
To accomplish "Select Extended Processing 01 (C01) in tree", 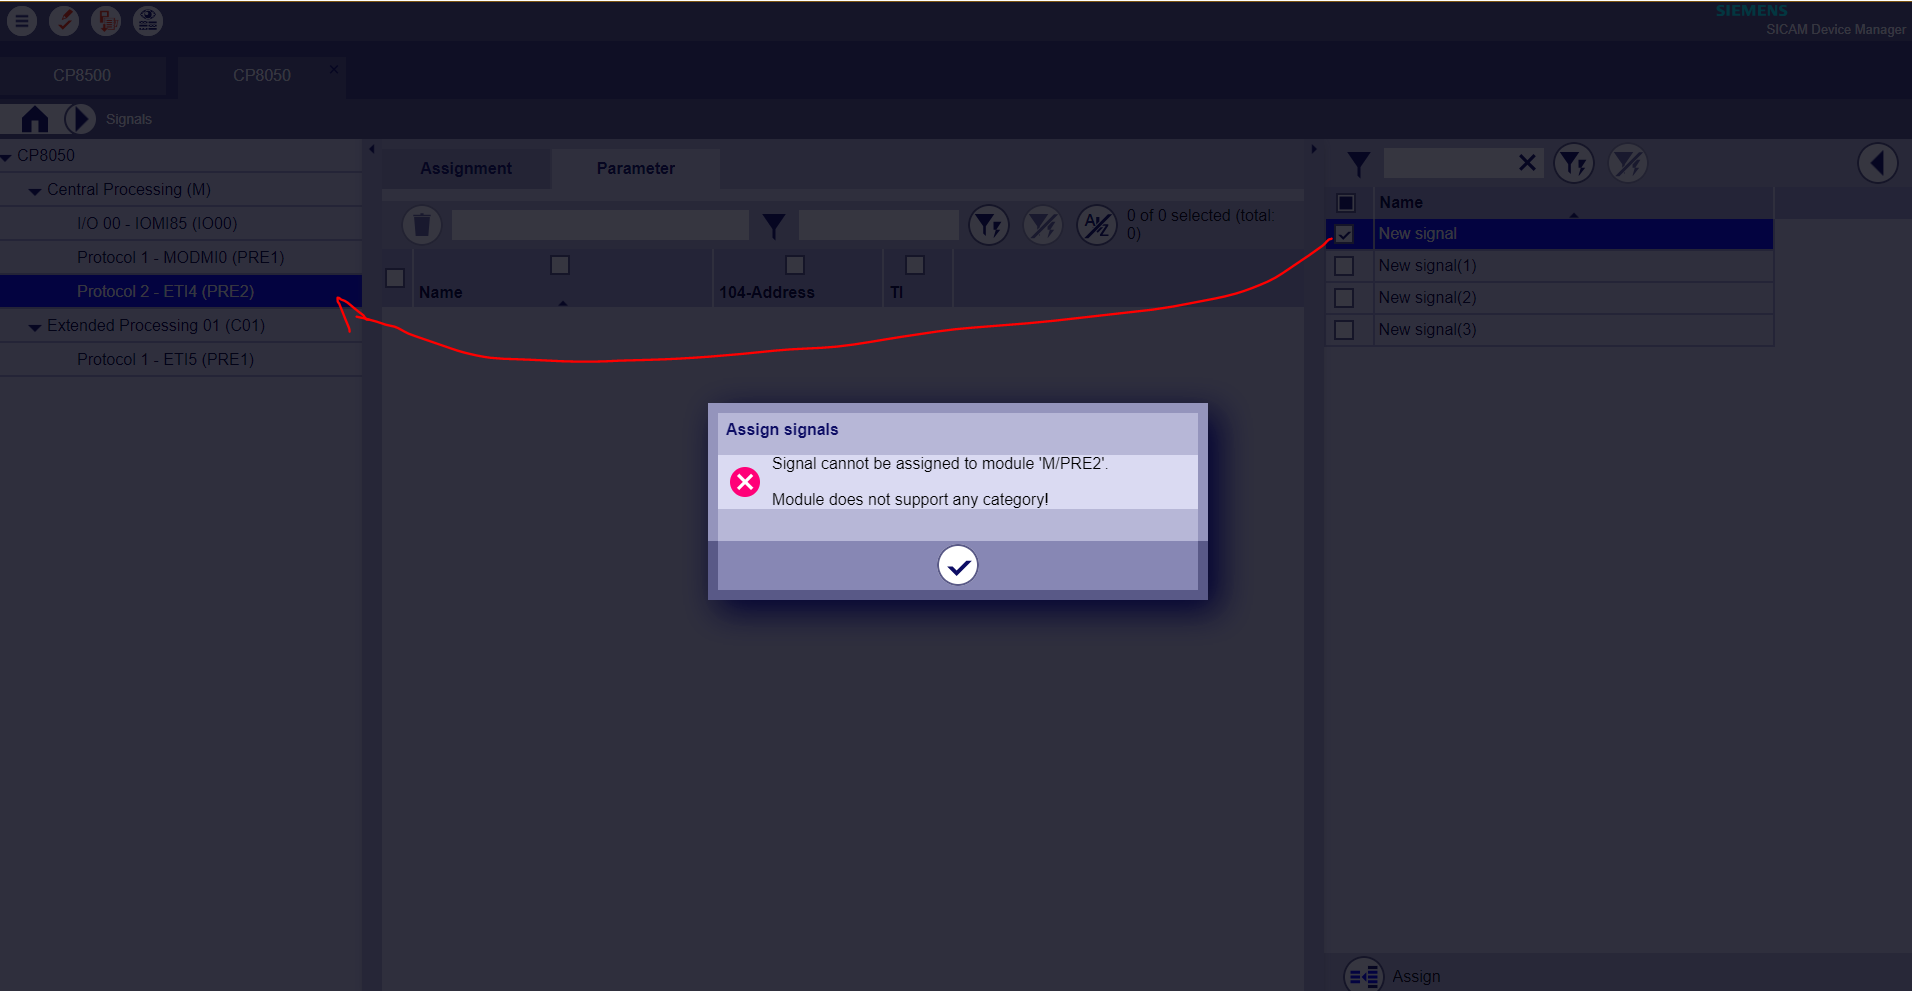I will click(x=156, y=325).
